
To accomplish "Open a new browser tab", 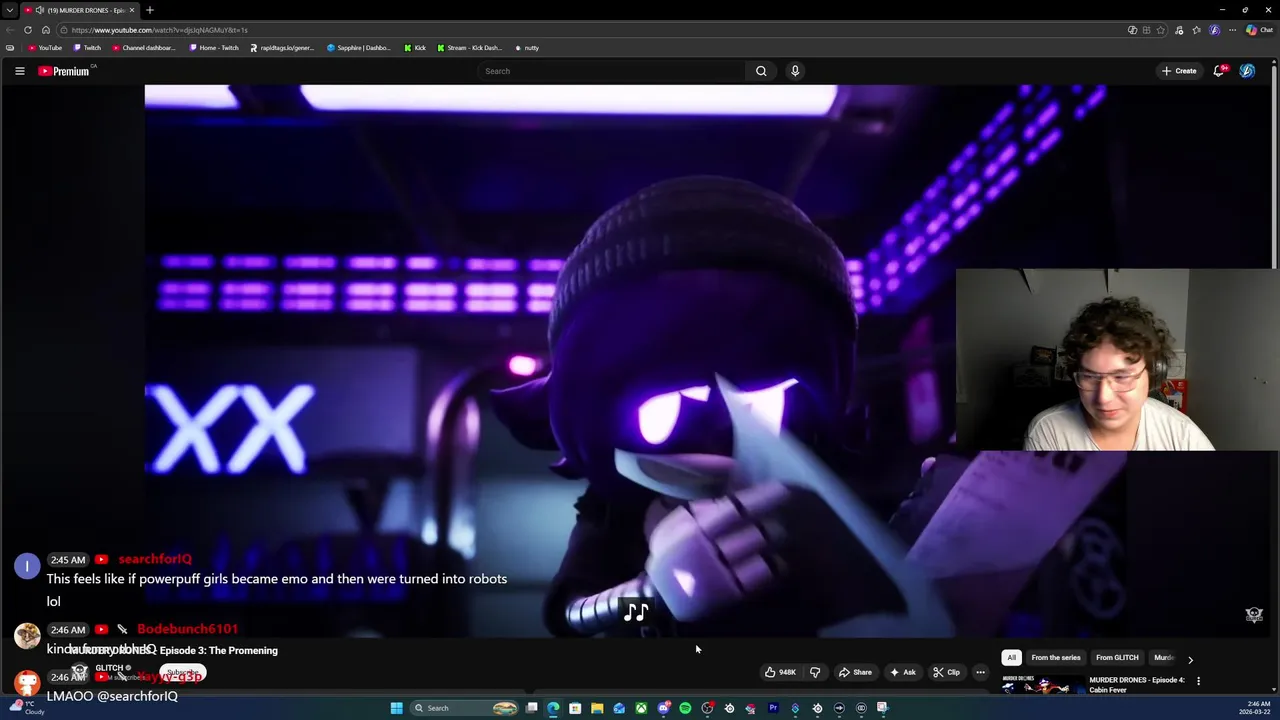I will pyautogui.click(x=150, y=10).
